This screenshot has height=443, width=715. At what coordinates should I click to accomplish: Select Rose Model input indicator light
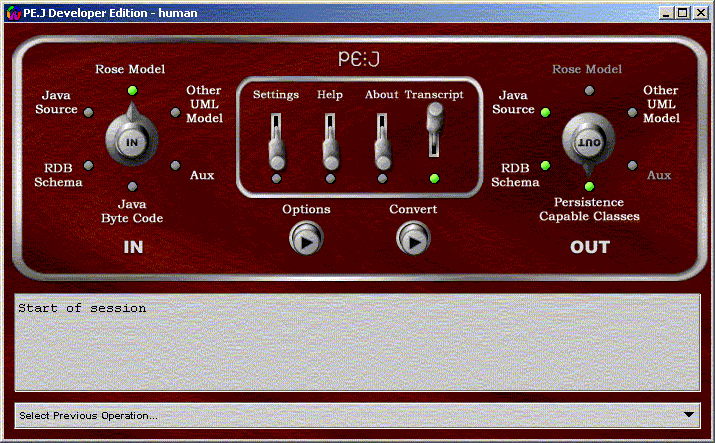point(132,90)
